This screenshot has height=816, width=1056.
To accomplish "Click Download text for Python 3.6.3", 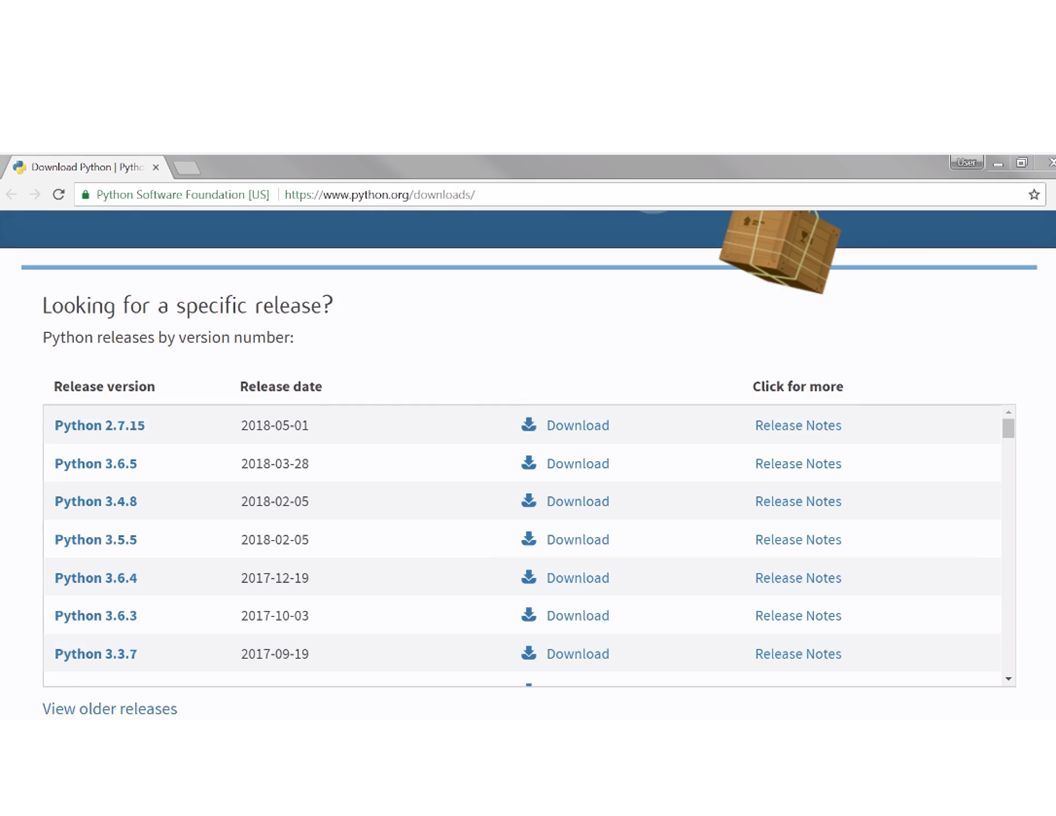I will click(x=578, y=616).
